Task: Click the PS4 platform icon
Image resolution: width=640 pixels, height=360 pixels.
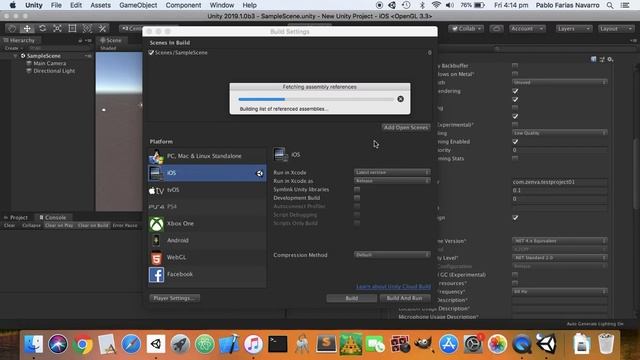Action: (156, 207)
